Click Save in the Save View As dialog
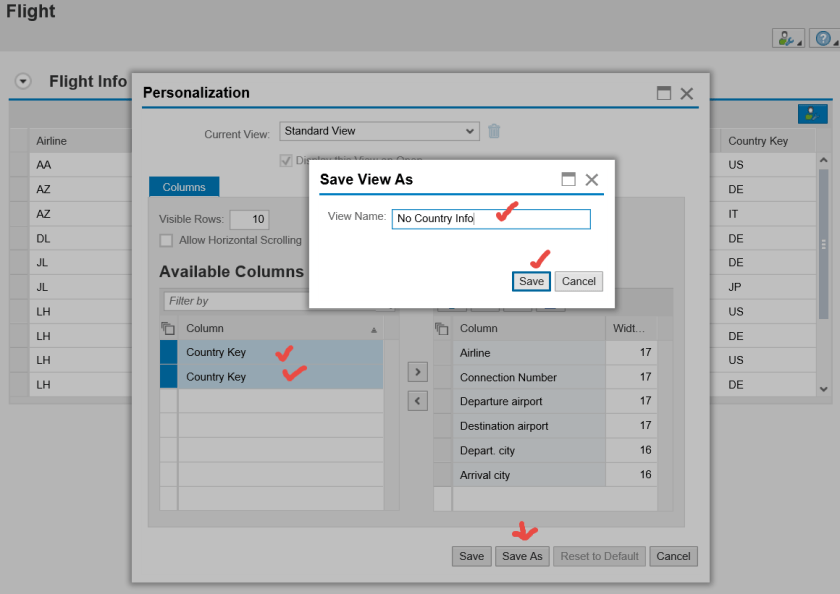The image size is (840, 594). pos(531,281)
